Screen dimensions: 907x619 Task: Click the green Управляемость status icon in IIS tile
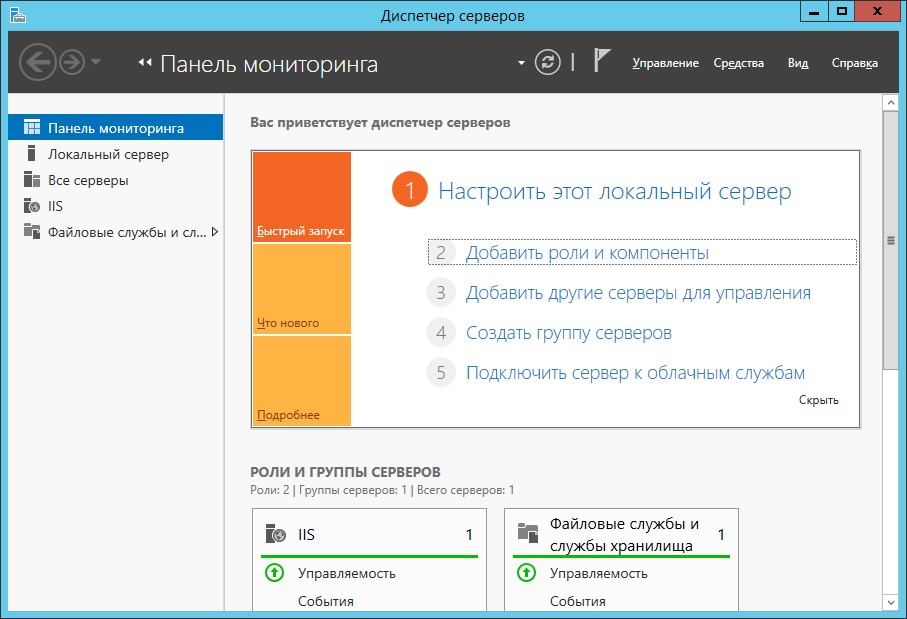click(274, 573)
